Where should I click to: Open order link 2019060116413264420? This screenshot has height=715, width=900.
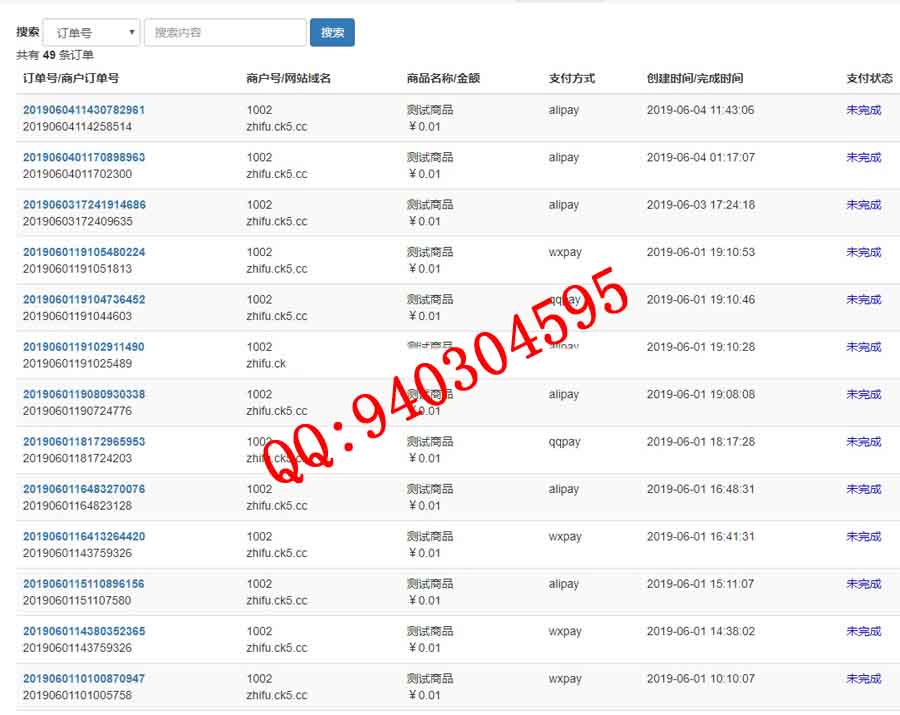[x=84, y=536]
